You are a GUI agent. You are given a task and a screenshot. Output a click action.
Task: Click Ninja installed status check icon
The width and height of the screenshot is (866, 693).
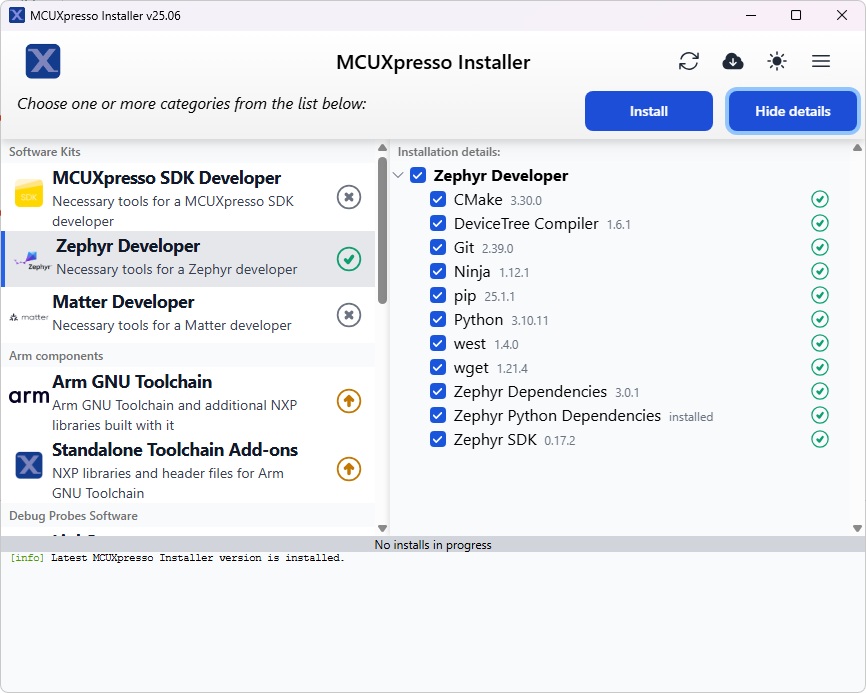tap(820, 271)
